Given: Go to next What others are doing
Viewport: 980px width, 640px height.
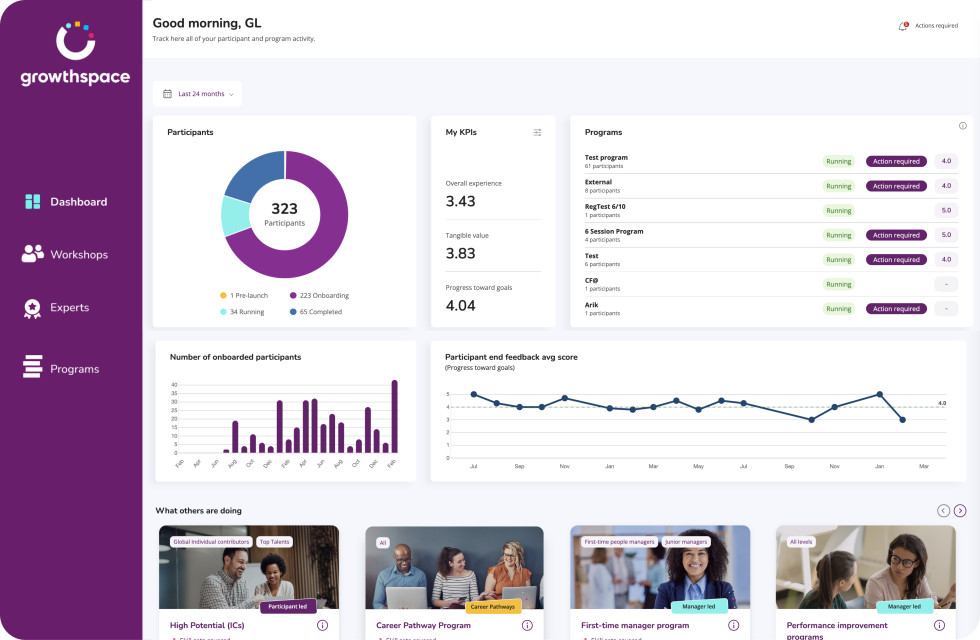Looking at the screenshot, I should (960, 511).
